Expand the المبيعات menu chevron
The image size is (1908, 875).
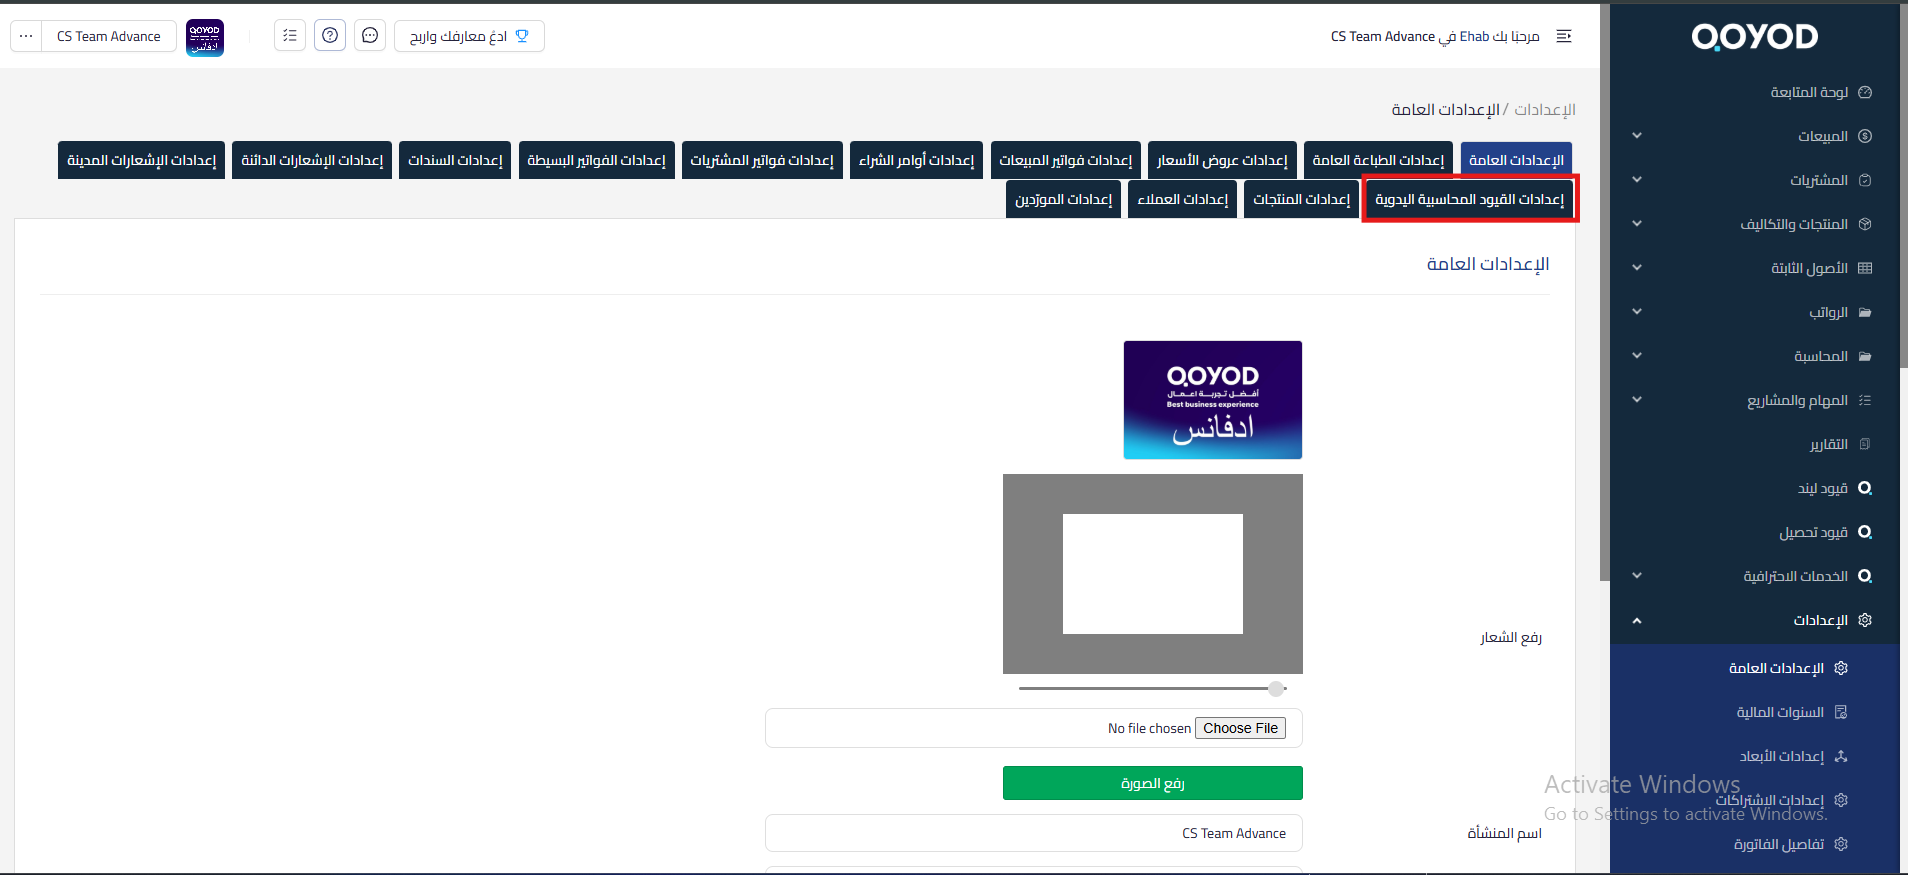[x=1637, y=136]
